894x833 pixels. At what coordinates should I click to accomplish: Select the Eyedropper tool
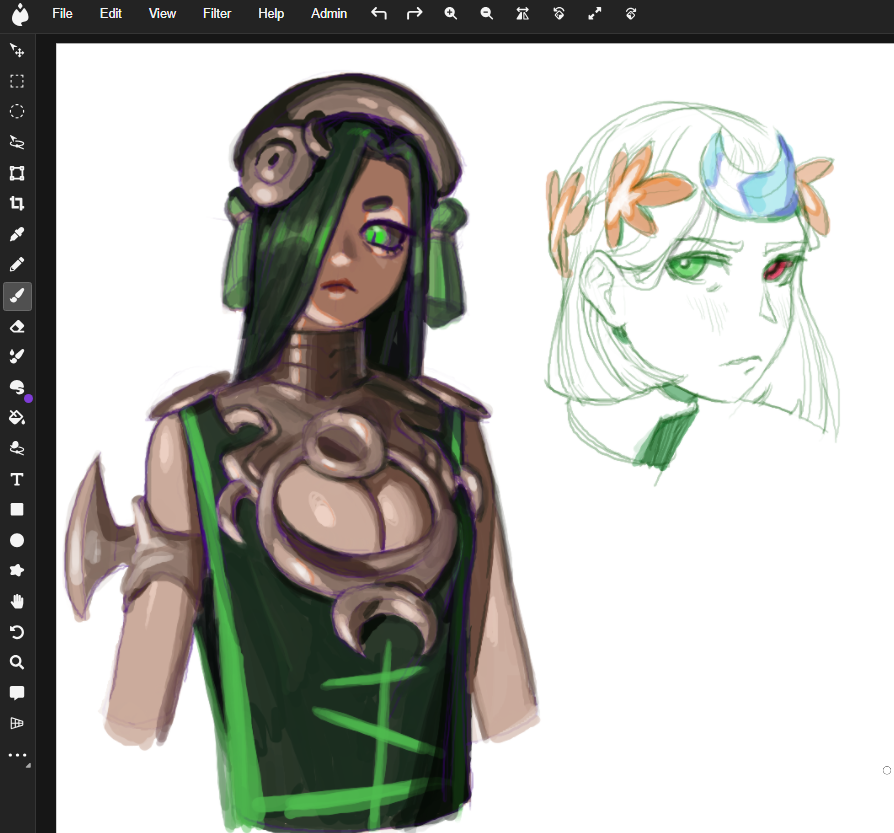[17, 234]
